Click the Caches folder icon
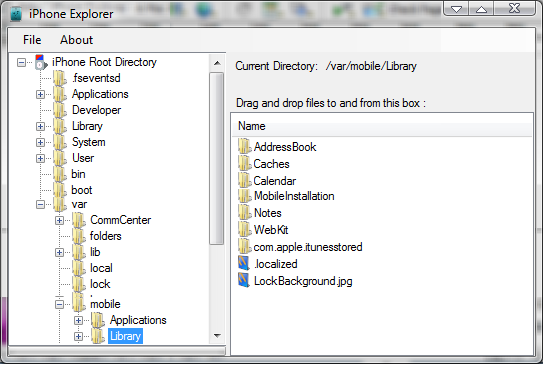 tap(245, 163)
